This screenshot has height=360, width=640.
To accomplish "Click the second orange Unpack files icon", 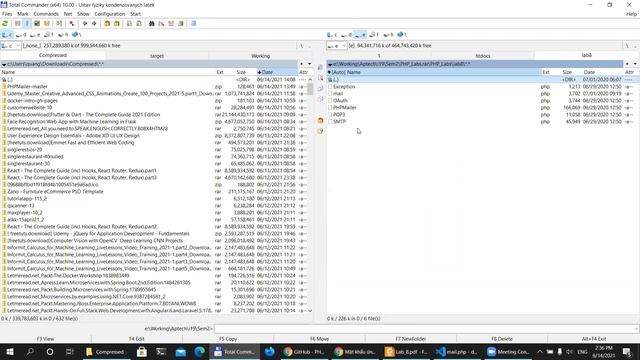I will click(x=117, y=24).
